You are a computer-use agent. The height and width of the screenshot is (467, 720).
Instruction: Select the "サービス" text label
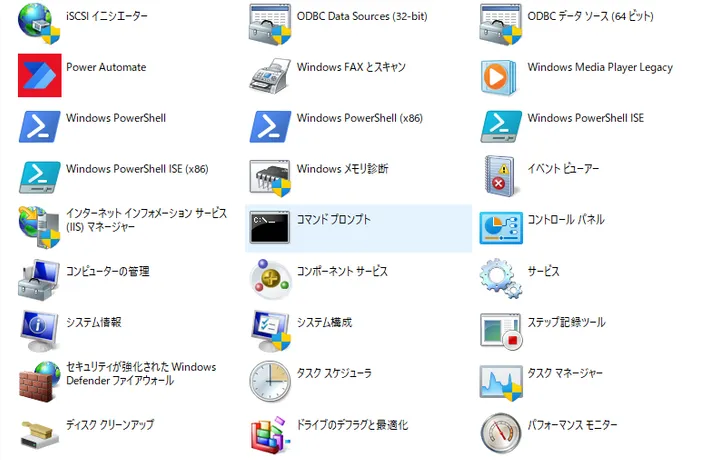point(543,271)
